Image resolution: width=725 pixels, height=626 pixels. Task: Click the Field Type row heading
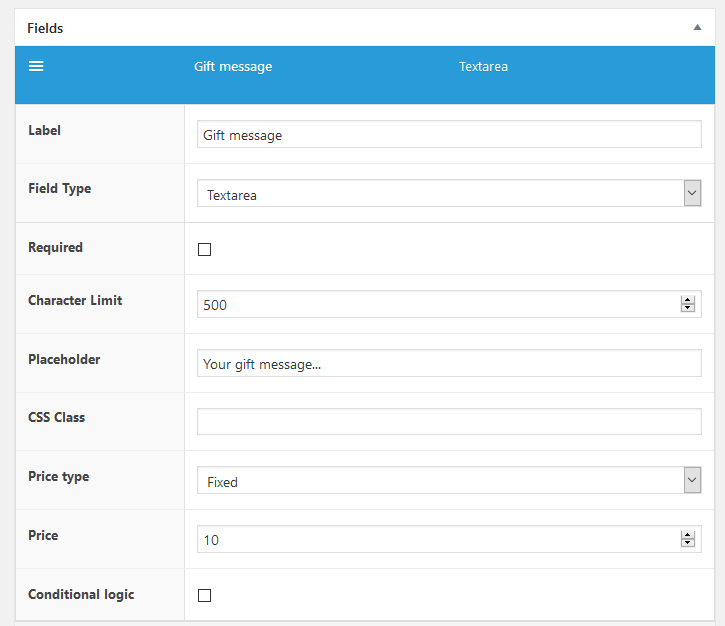pos(60,189)
